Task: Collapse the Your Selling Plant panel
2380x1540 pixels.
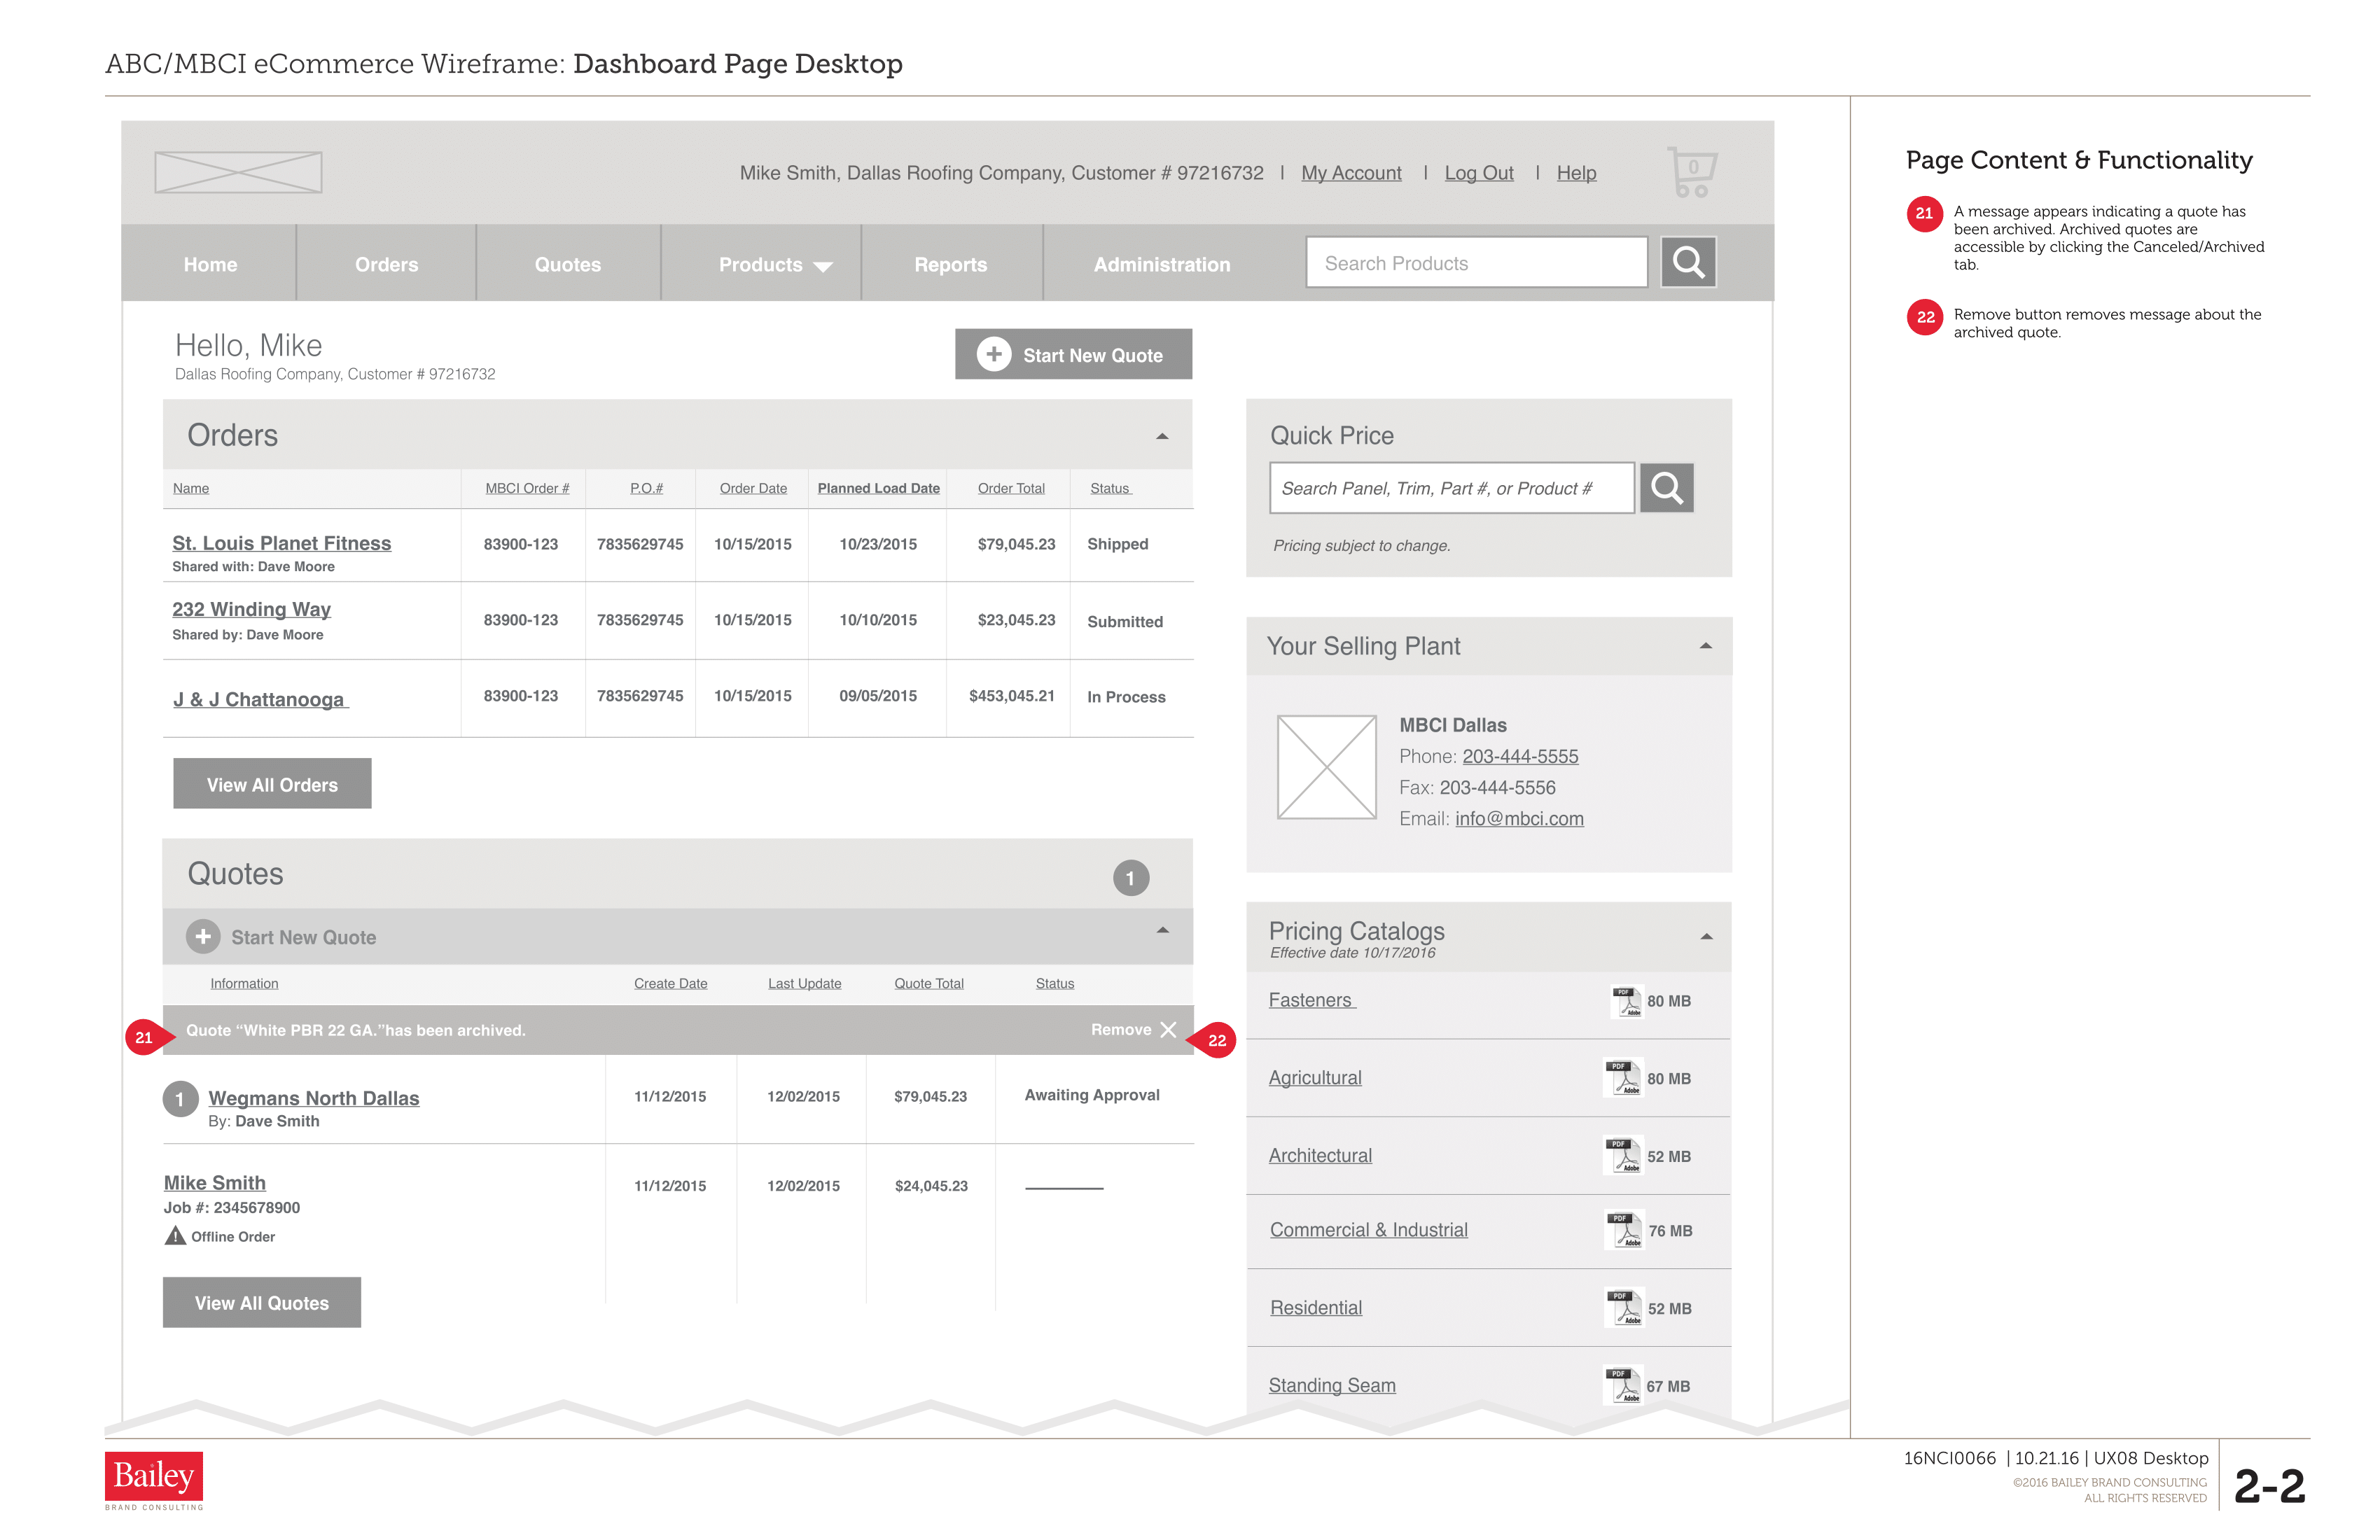Action: [x=1706, y=646]
